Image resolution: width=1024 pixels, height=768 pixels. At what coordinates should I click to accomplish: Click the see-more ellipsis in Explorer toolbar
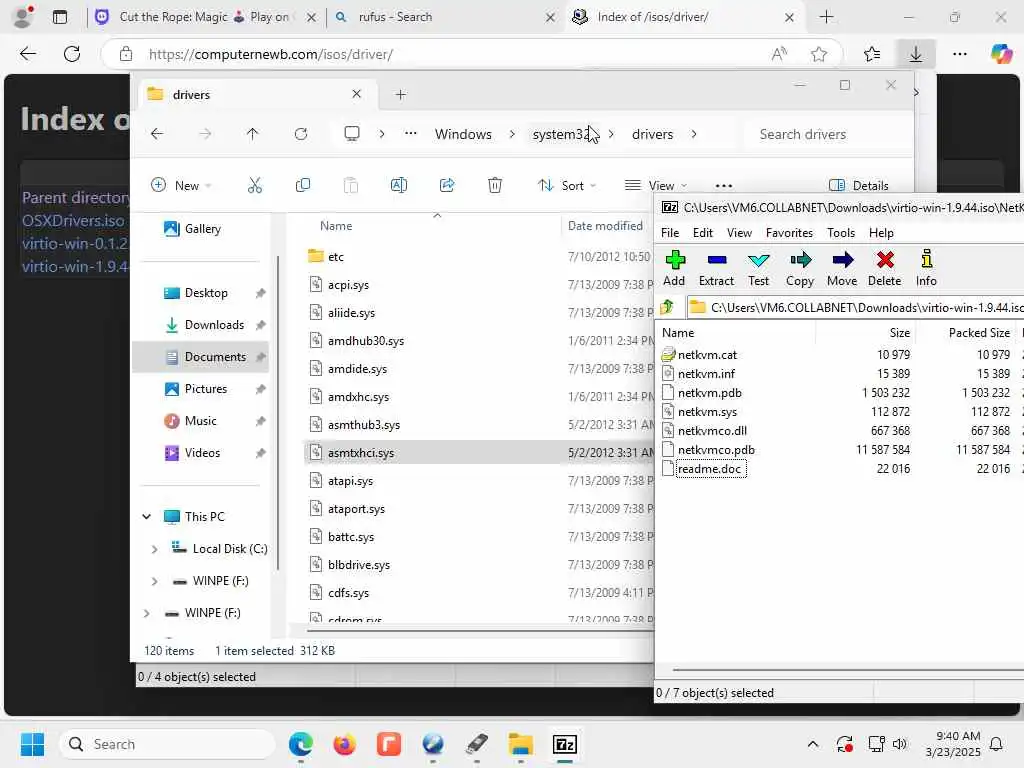point(724,185)
